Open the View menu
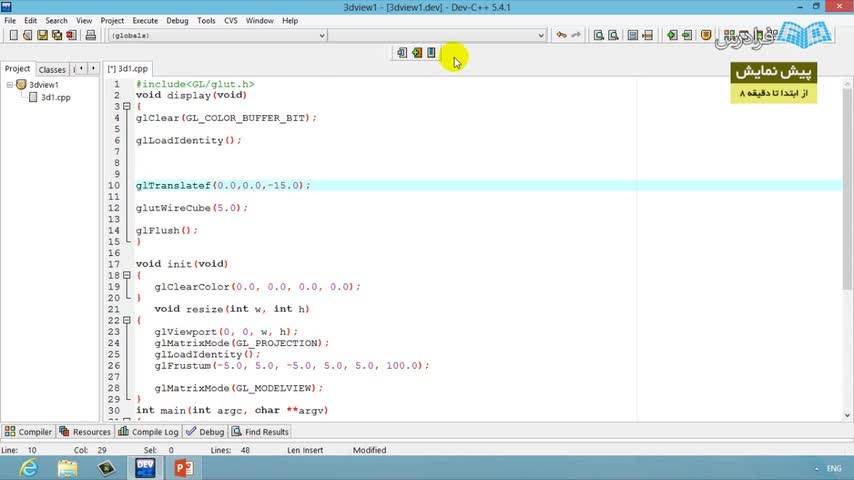Viewport: 854px width, 480px height. coord(84,21)
